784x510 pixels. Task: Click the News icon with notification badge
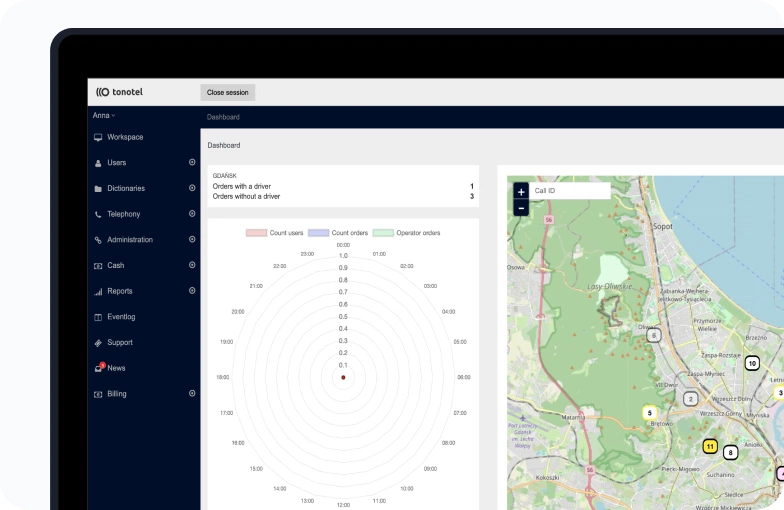tap(98, 368)
